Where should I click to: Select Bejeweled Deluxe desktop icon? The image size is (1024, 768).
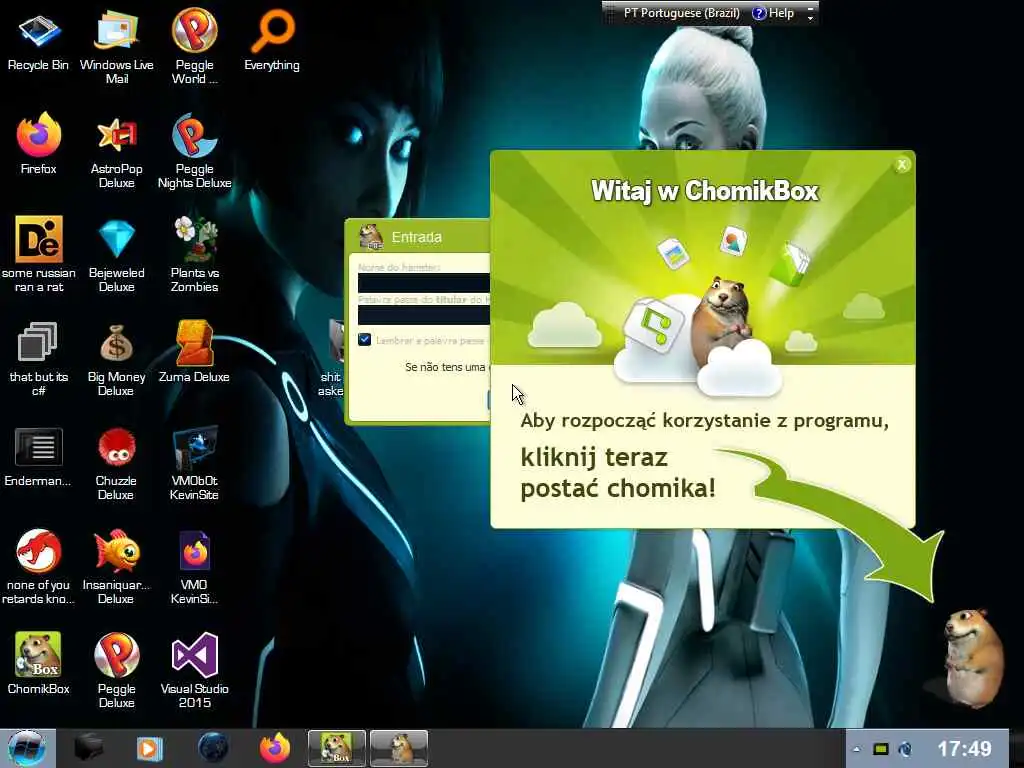click(116, 255)
